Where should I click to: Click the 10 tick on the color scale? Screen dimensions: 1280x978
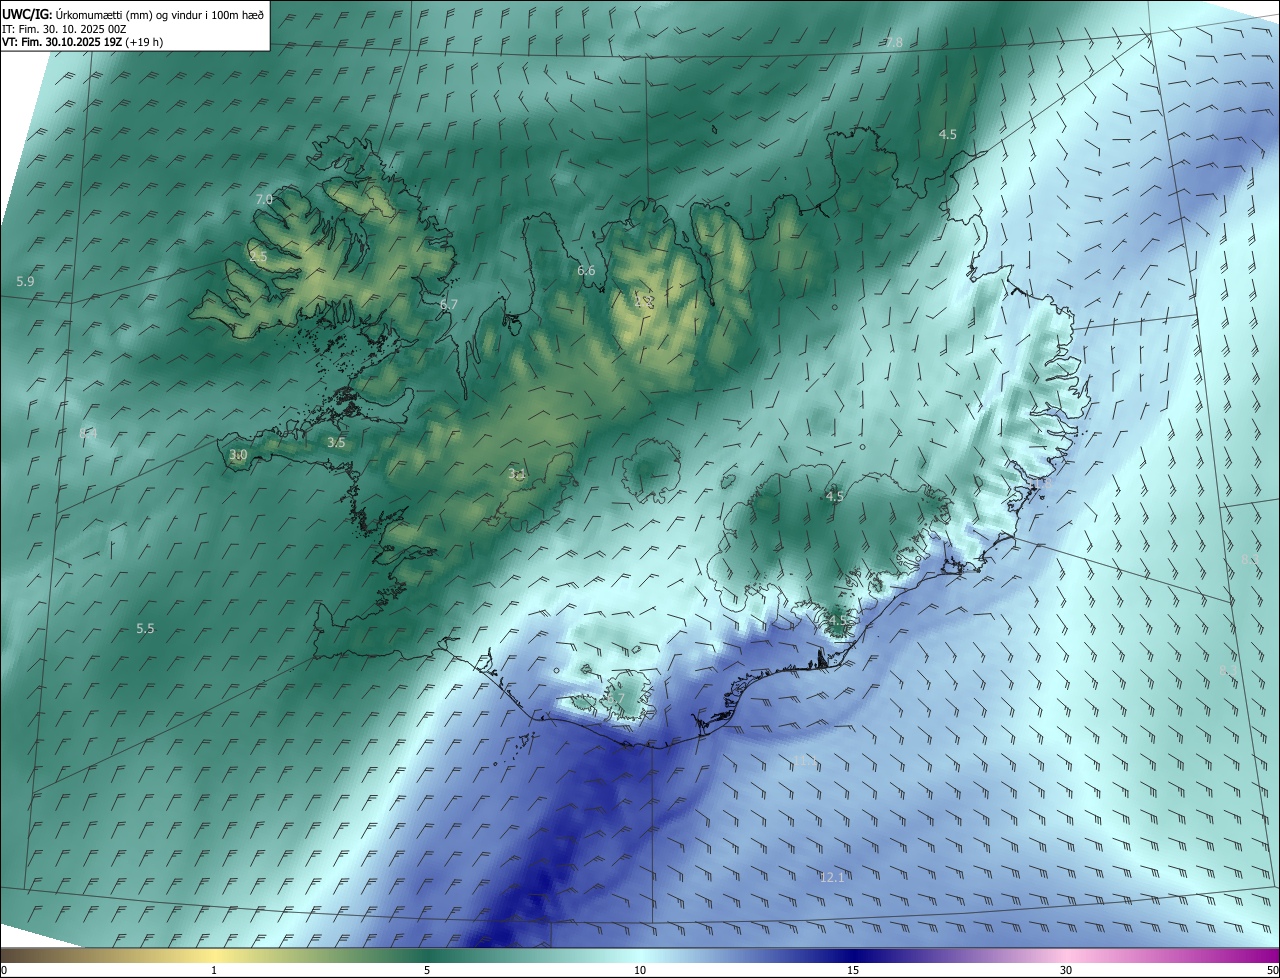[640, 970]
